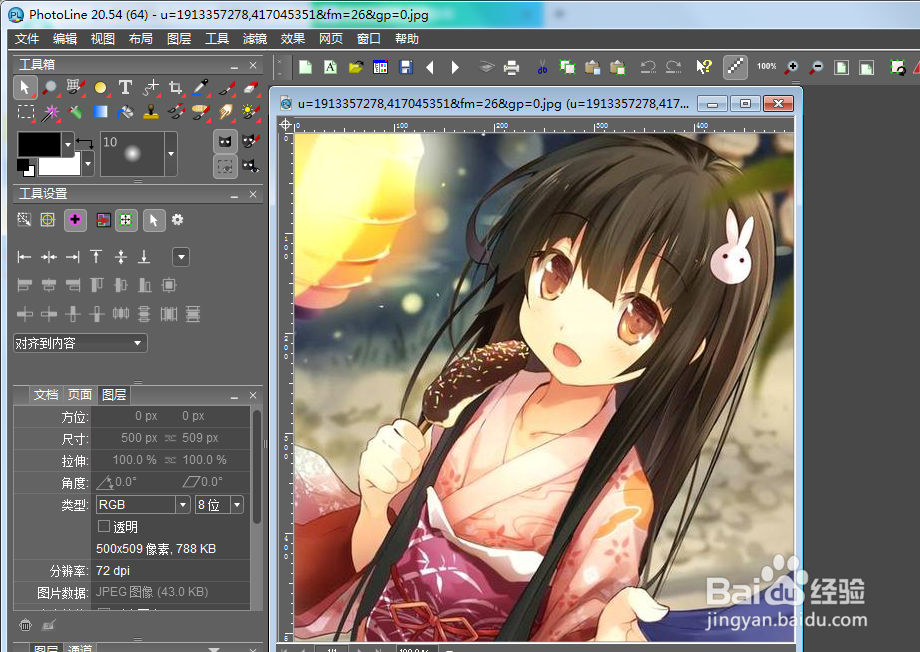The image size is (920, 652).
Task: Open file with folder toolbar icon
Action: [356, 67]
